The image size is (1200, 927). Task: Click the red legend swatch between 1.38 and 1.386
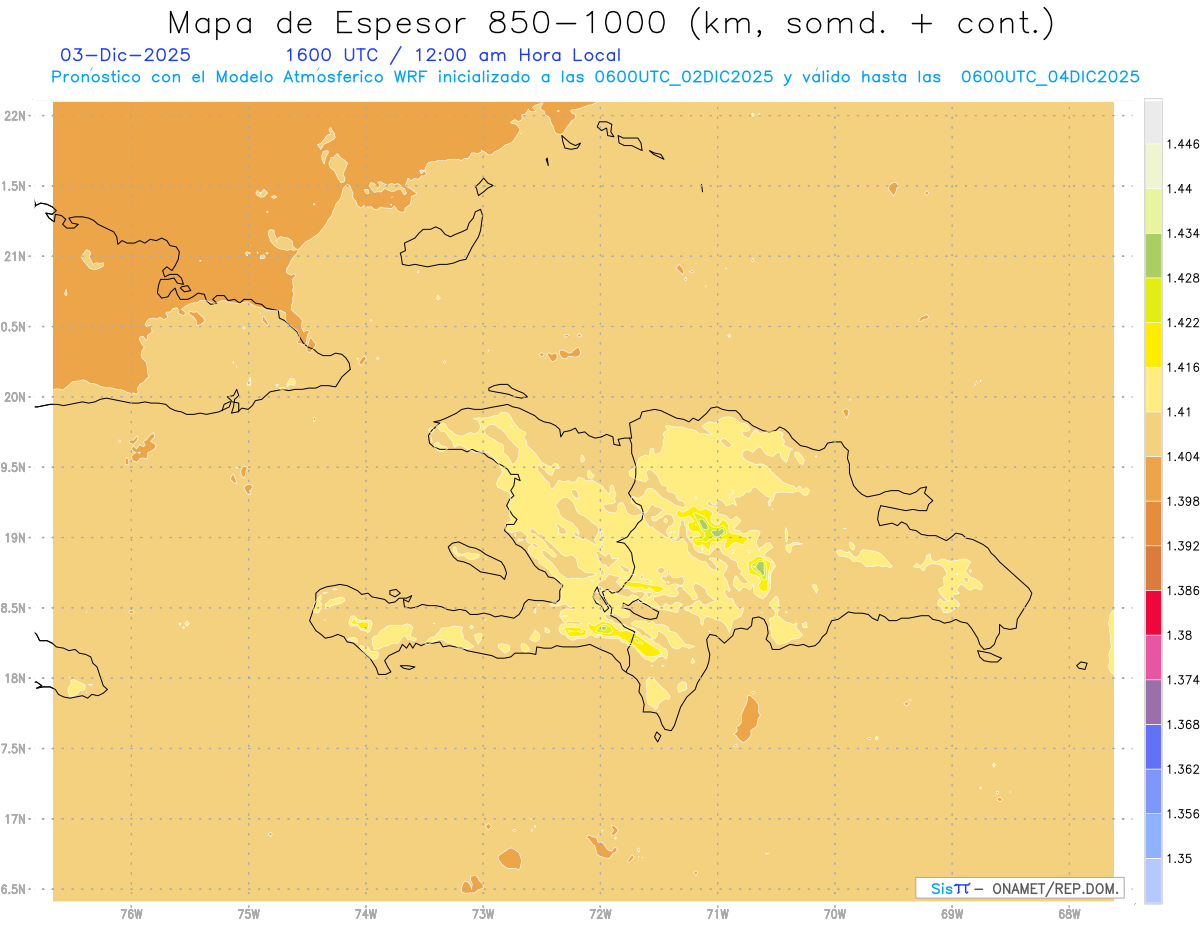click(x=1153, y=612)
